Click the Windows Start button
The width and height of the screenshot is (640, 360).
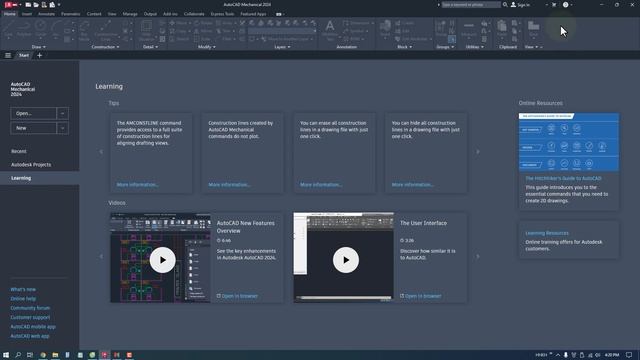click(x=6, y=355)
